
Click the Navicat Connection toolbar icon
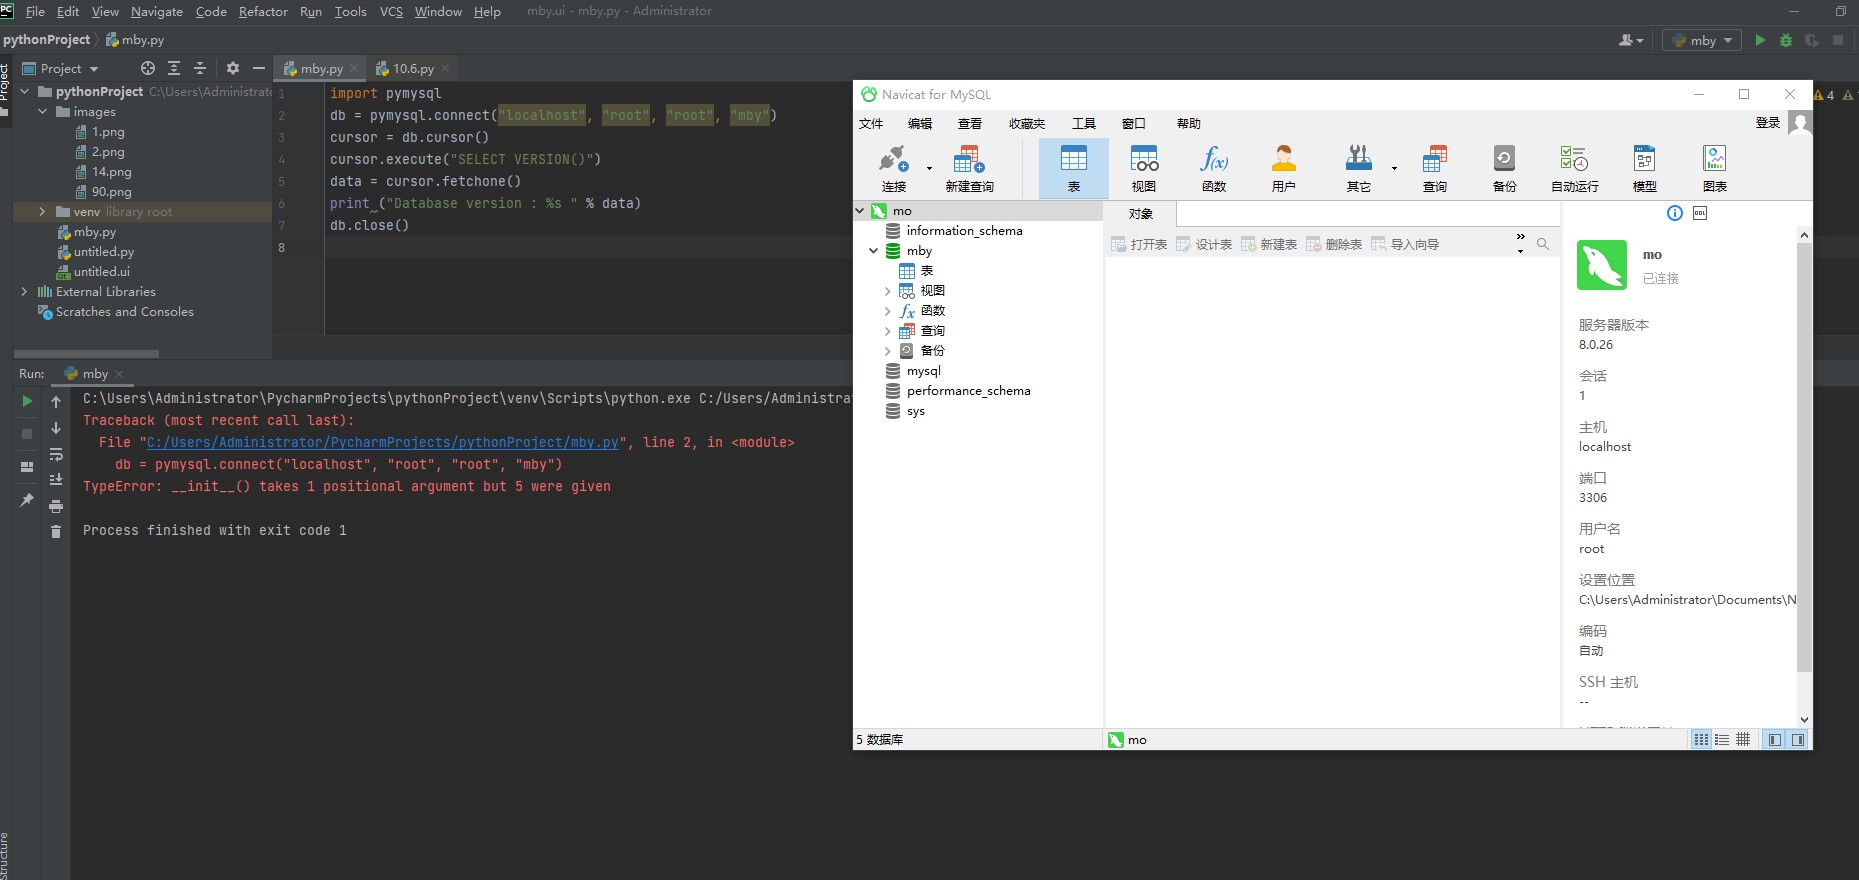(x=893, y=168)
